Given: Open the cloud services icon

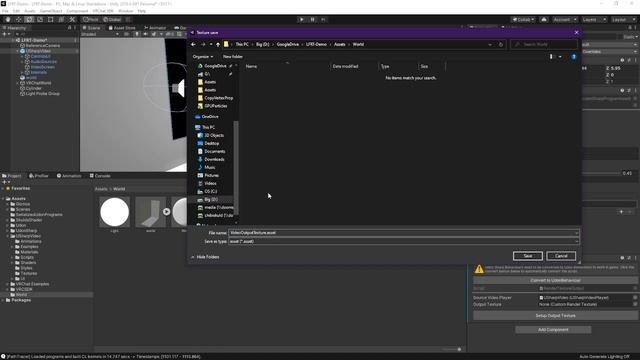Looking at the screenshot, I should [544, 20].
